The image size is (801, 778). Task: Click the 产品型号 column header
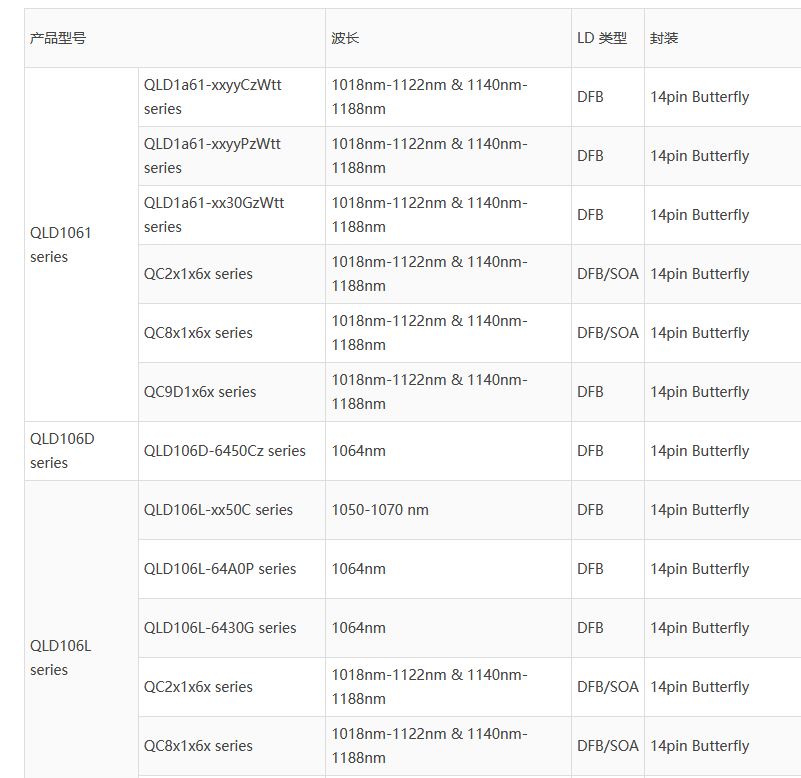(58, 38)
